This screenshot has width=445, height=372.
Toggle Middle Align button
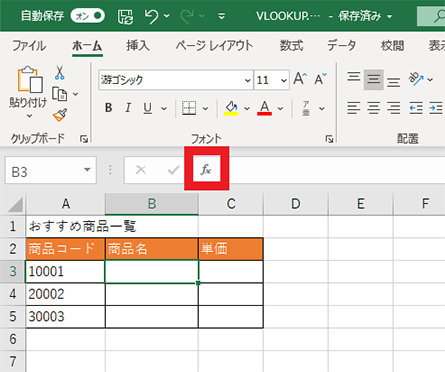coord(374,80)
